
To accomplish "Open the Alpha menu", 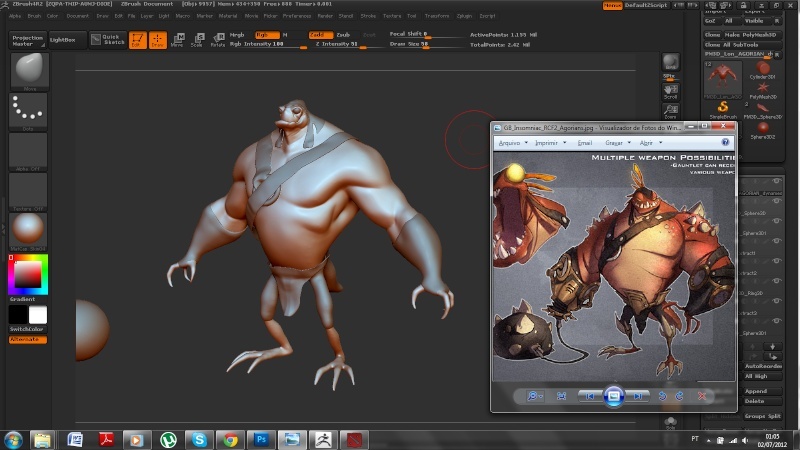I will (15, 16).
